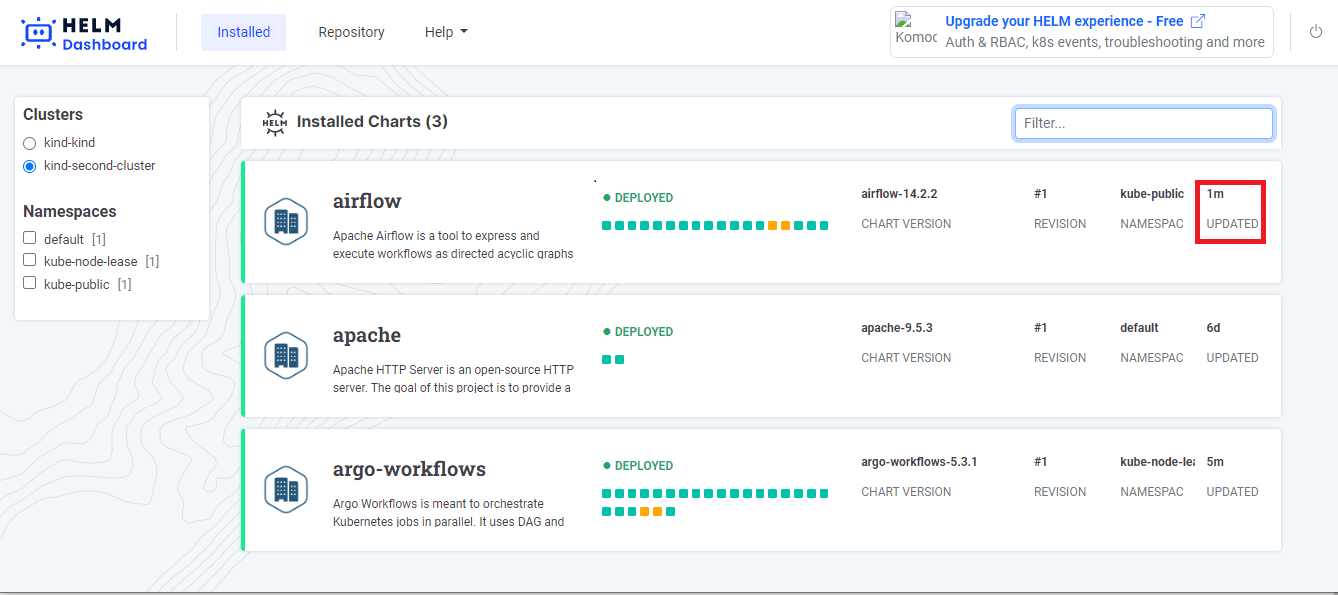
Task: Open Upgrade your HELM experience link
Action: [x=1064, y=21]
